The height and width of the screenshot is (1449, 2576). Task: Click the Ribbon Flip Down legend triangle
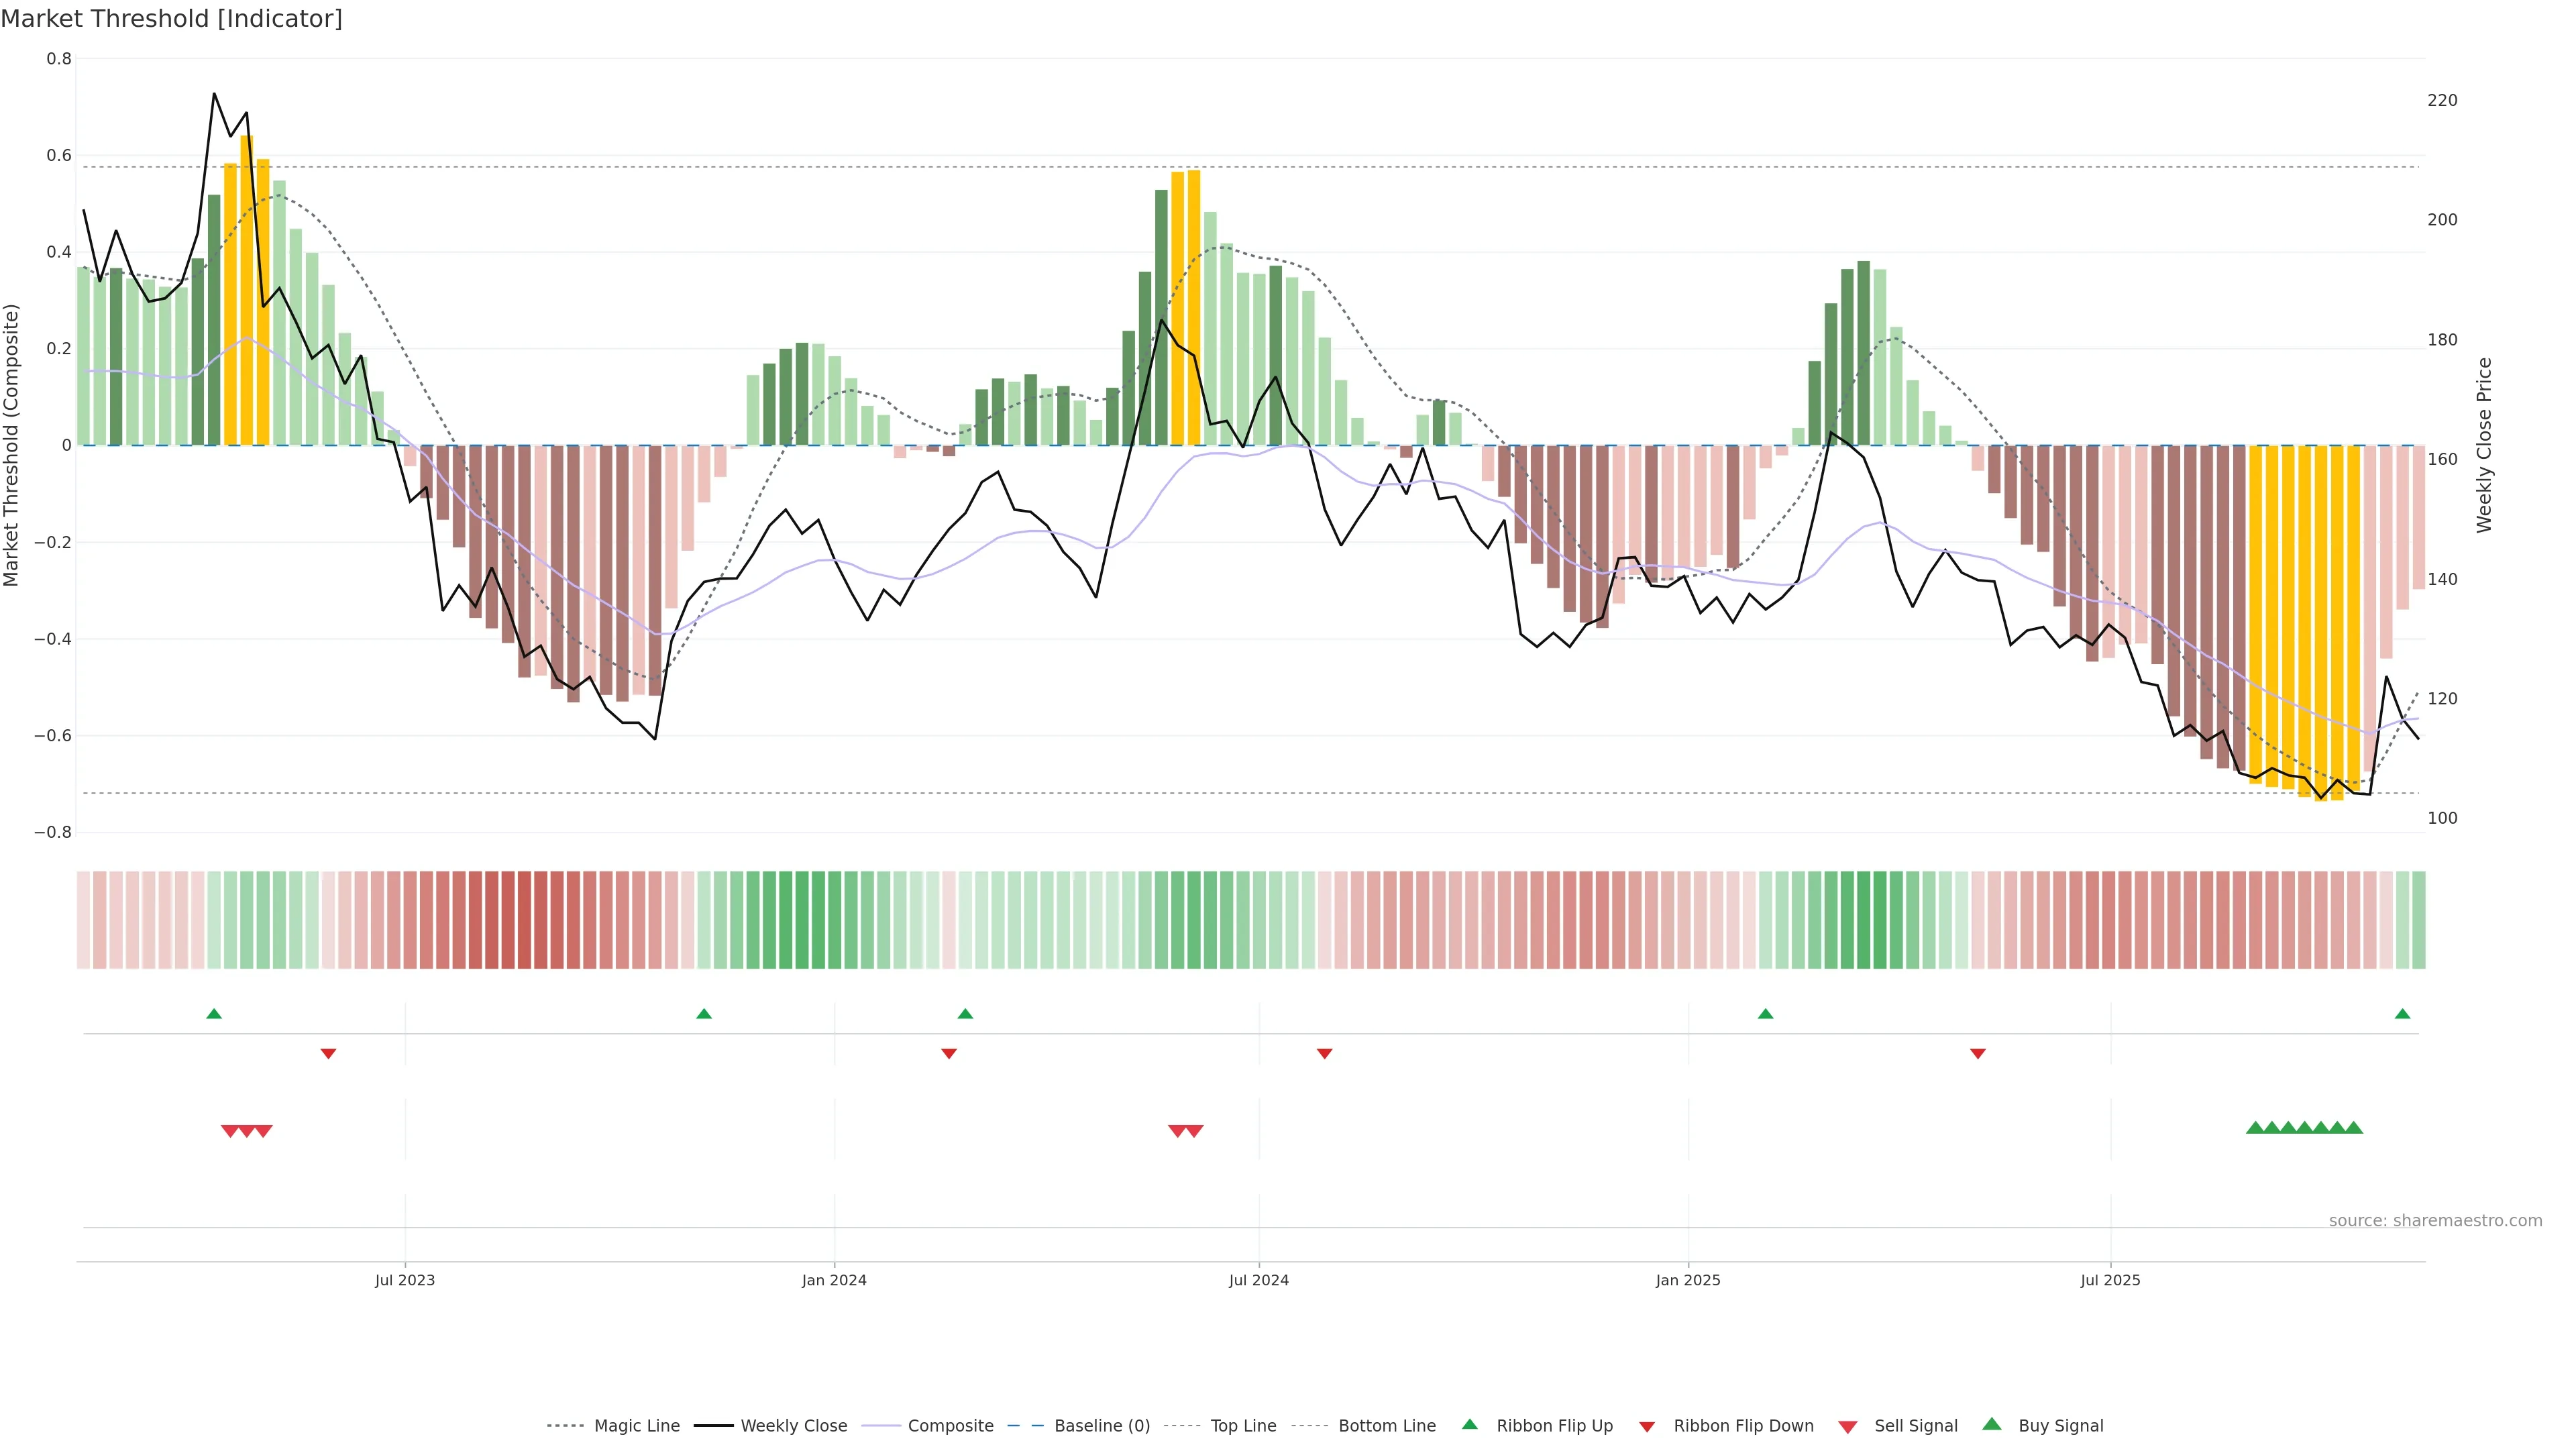[x=1647, y=1427]
